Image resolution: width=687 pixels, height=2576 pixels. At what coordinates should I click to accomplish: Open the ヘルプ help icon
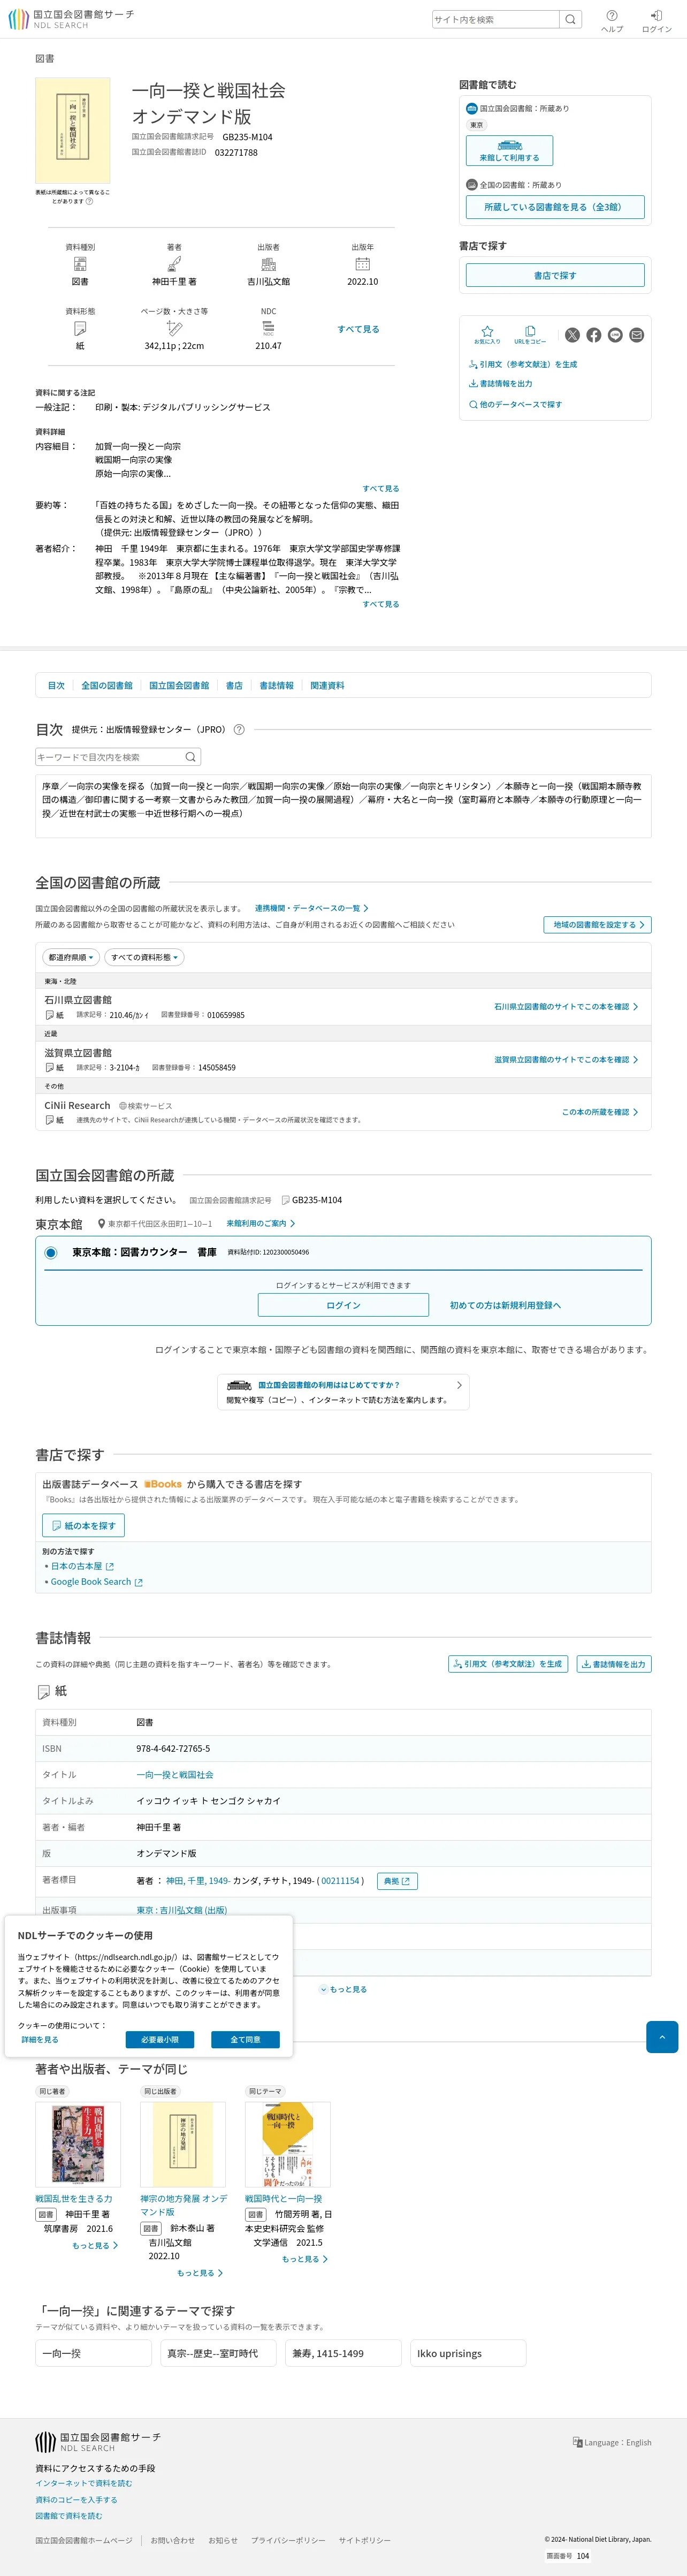coord(612,21)
